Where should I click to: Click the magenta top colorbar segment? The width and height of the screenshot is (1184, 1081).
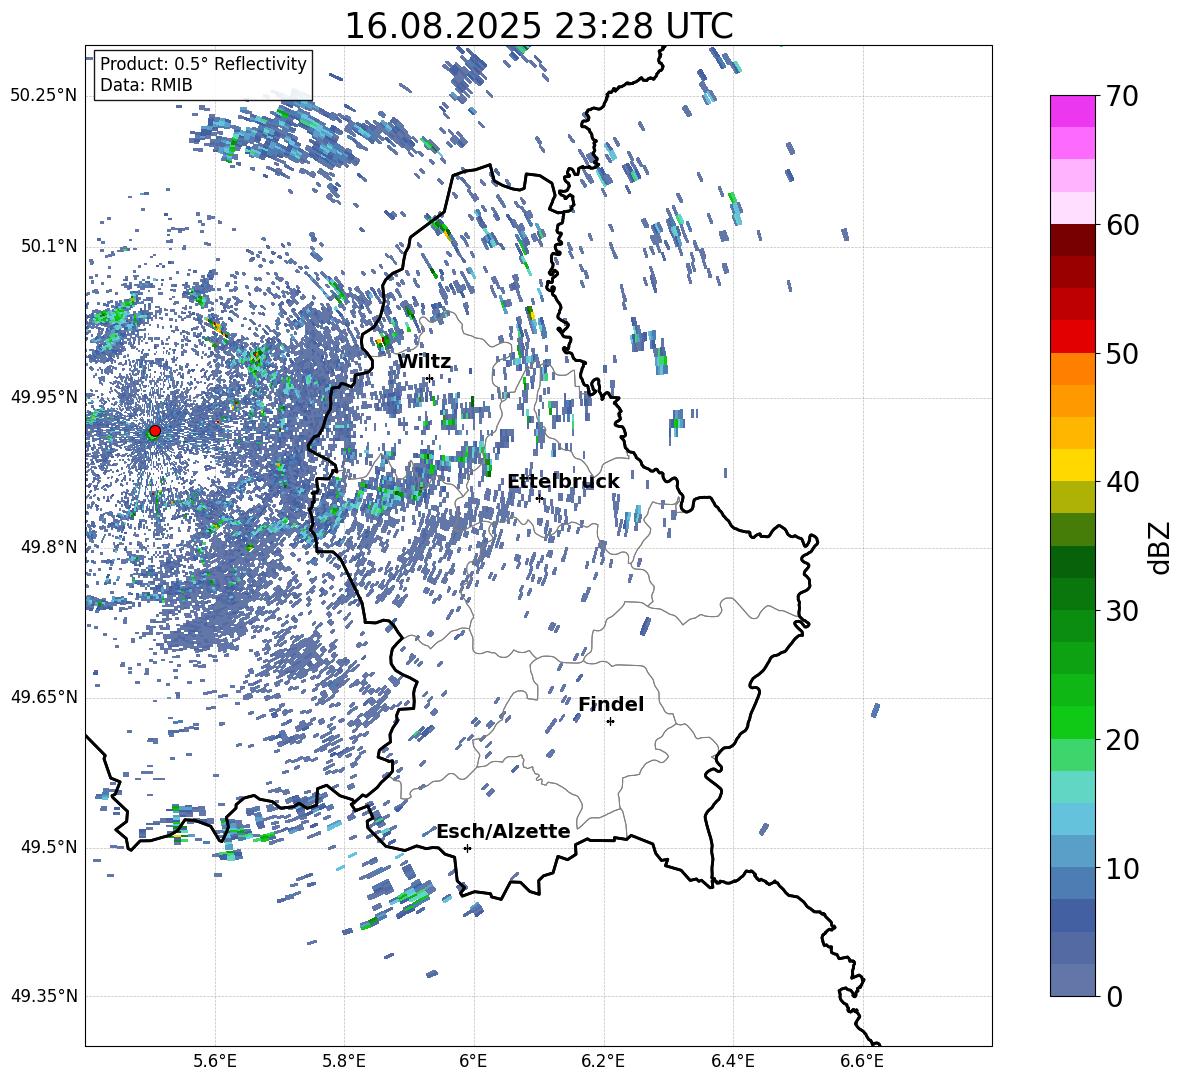pyautogui.click(x=1072, y=111)
